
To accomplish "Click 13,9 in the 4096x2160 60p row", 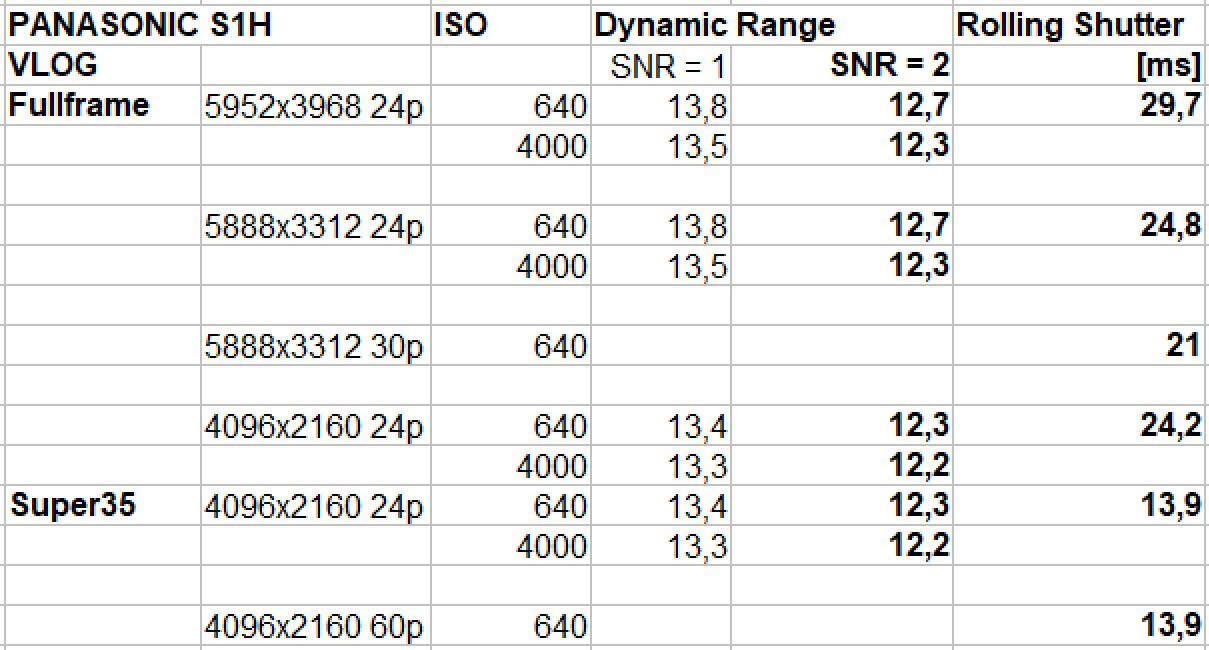I will pos(1170,626).
